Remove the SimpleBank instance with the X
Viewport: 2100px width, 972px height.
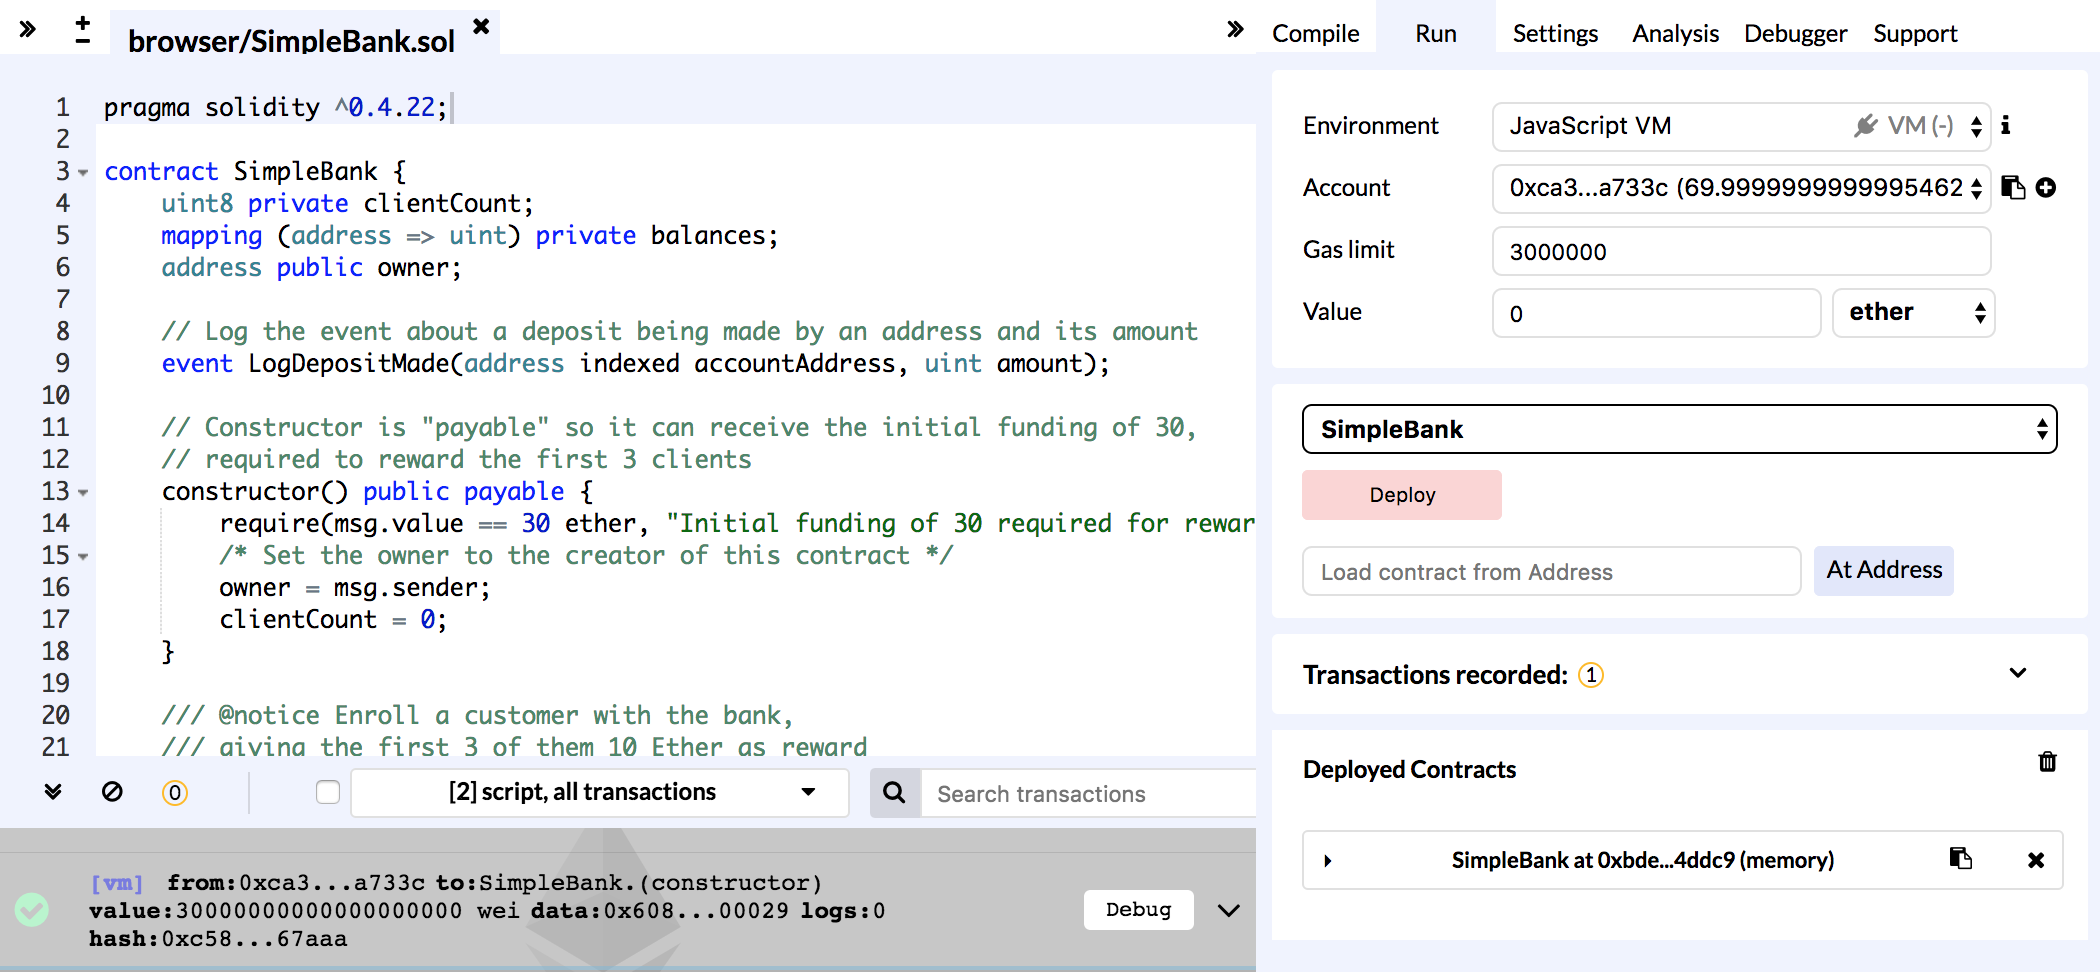pyautogui.click(x=2036, y=860)
